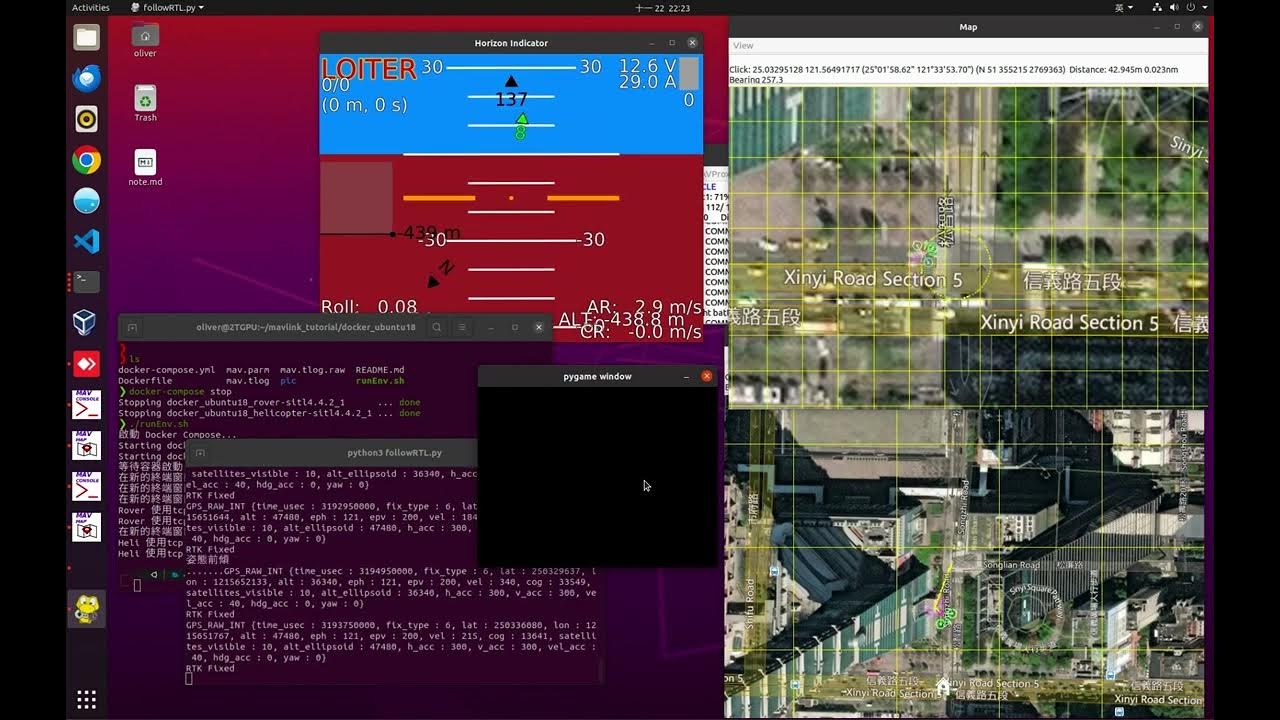This screenshot has width=1280, height=720.
Task: Click the battery level bar in Horizon Indicator
Action: coord(688,74)
